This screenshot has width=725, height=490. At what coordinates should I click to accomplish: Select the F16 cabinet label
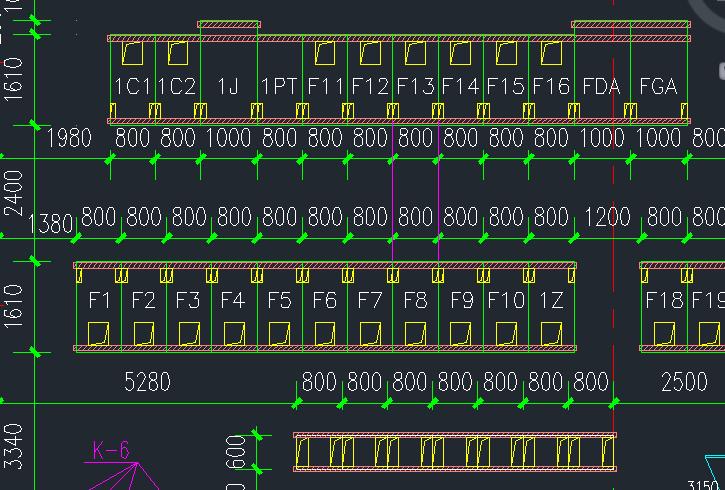pyautogui.click(x=550, y=87)
